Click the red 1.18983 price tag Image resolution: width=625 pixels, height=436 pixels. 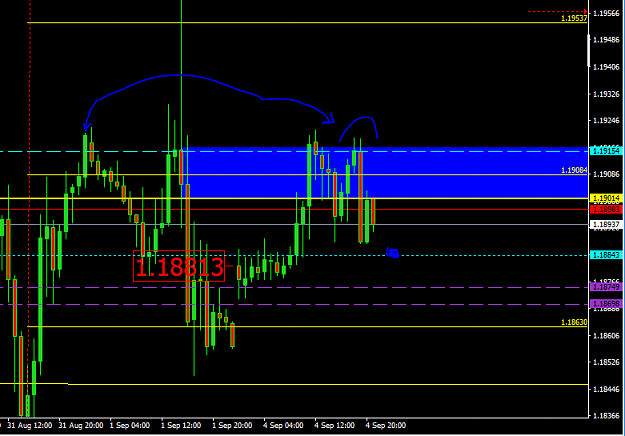tap(606, 209)
